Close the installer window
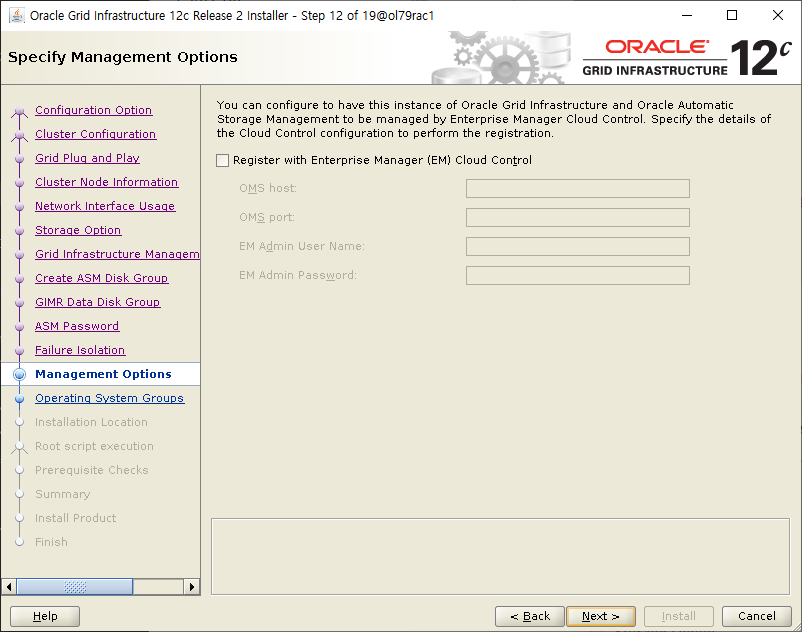This screenshot has height=632, width=802. [x=778, y=15]
